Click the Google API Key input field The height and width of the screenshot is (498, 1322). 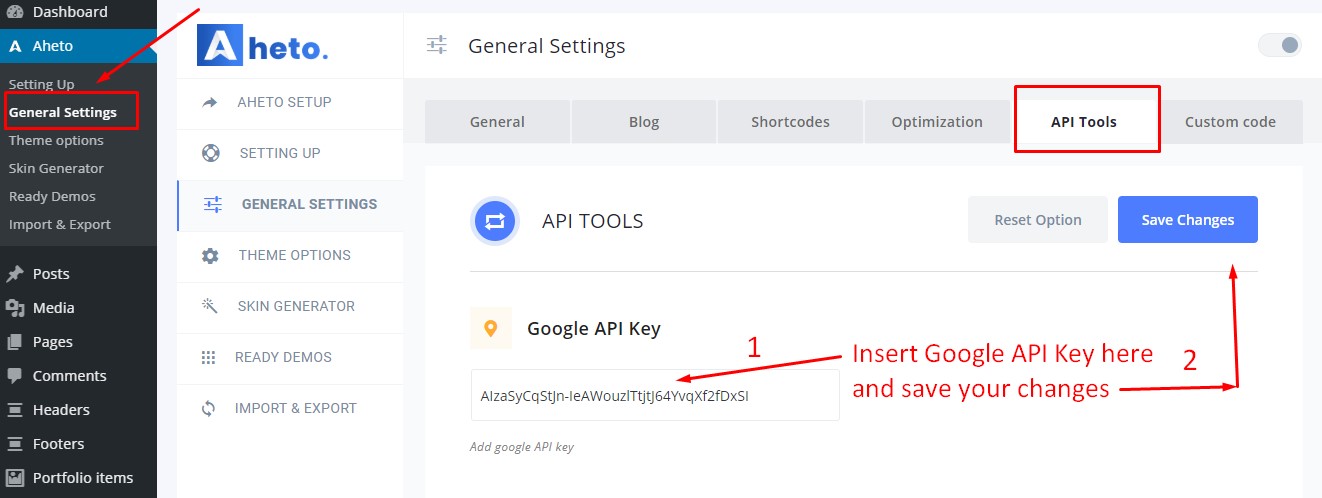coord(655,395)
